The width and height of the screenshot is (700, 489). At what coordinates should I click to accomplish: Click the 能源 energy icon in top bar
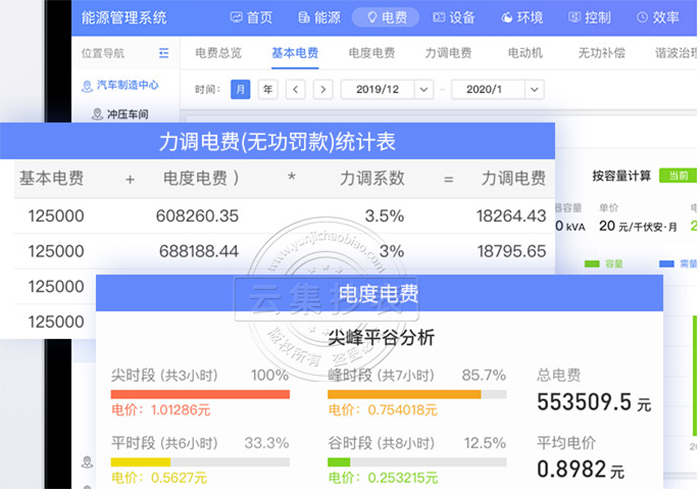point(304,17)
